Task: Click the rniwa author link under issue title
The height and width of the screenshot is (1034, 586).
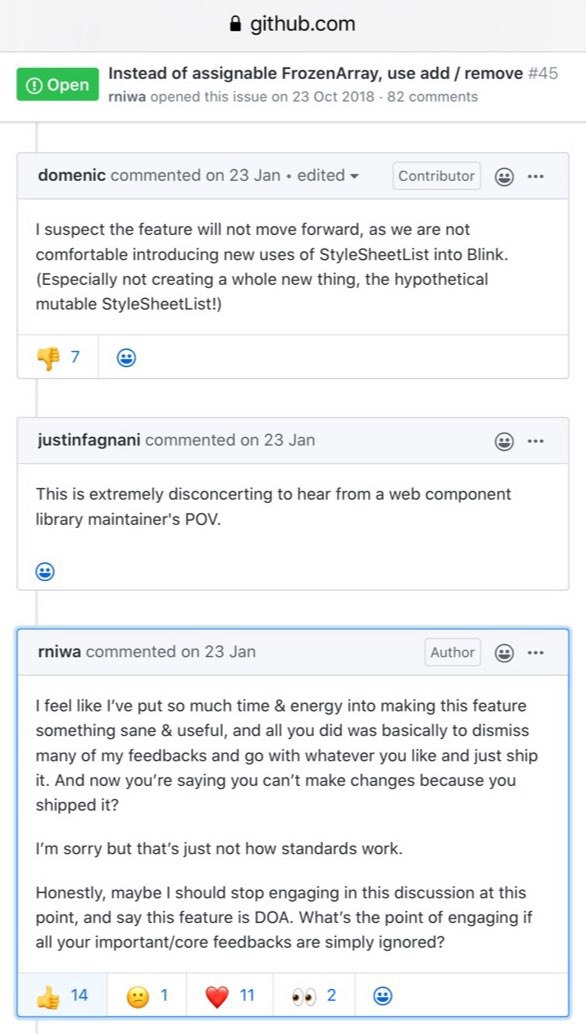Action: point(127,97)
